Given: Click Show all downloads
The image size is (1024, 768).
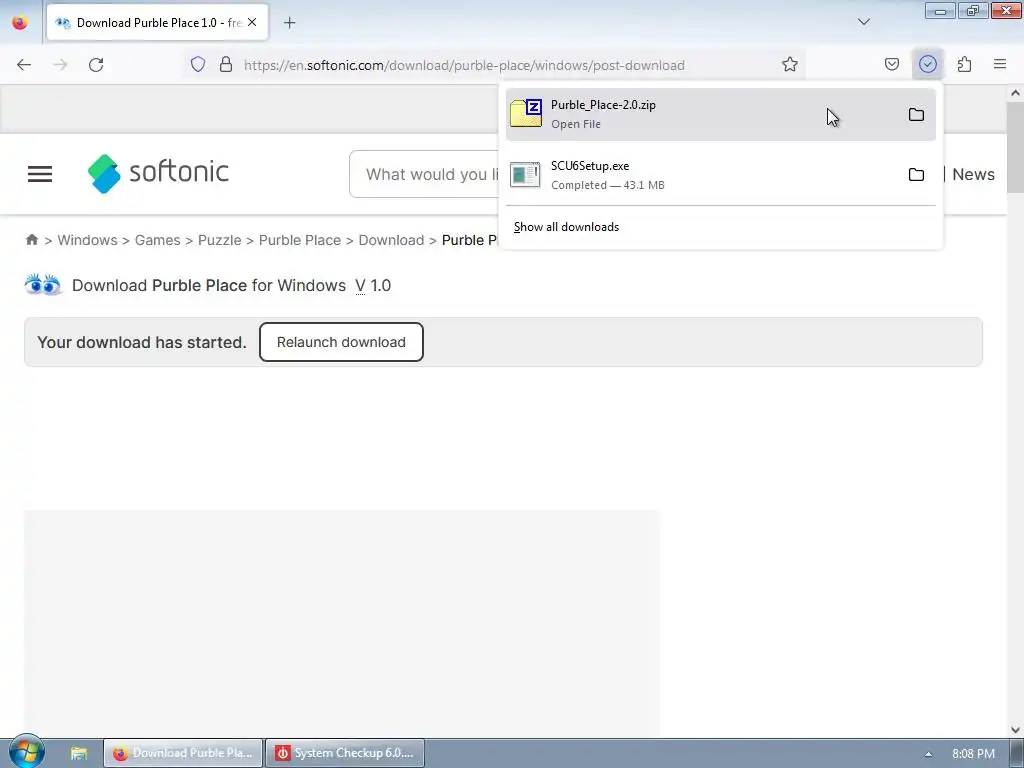Looking at the screenshot, I should coord(566,227).
